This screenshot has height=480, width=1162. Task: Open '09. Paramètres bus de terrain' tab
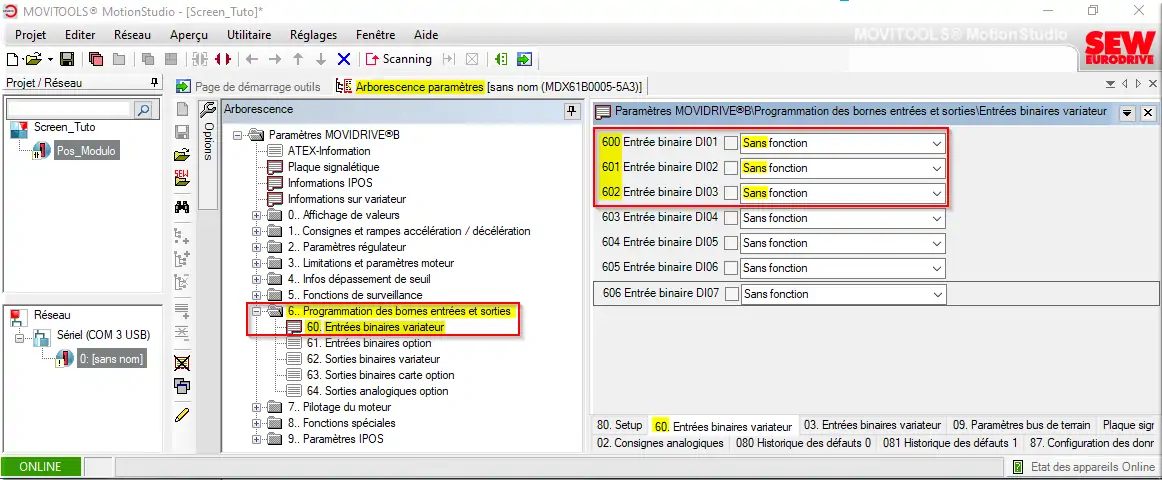1022,425
